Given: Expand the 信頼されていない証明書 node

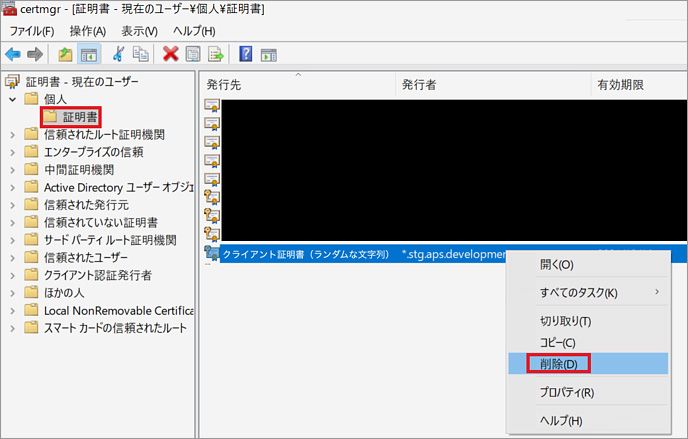Looking at the screenshot, I should point(13,222).
